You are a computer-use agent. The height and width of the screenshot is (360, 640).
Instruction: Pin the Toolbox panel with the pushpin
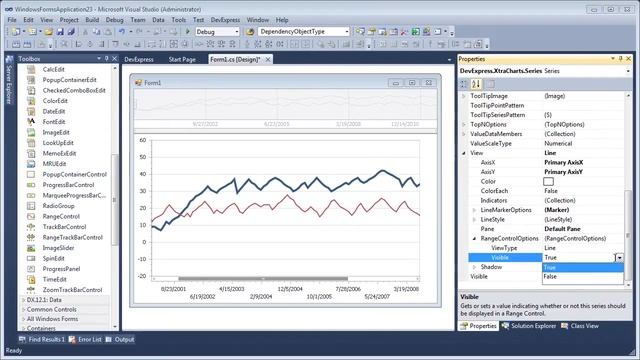click(107, 59)
